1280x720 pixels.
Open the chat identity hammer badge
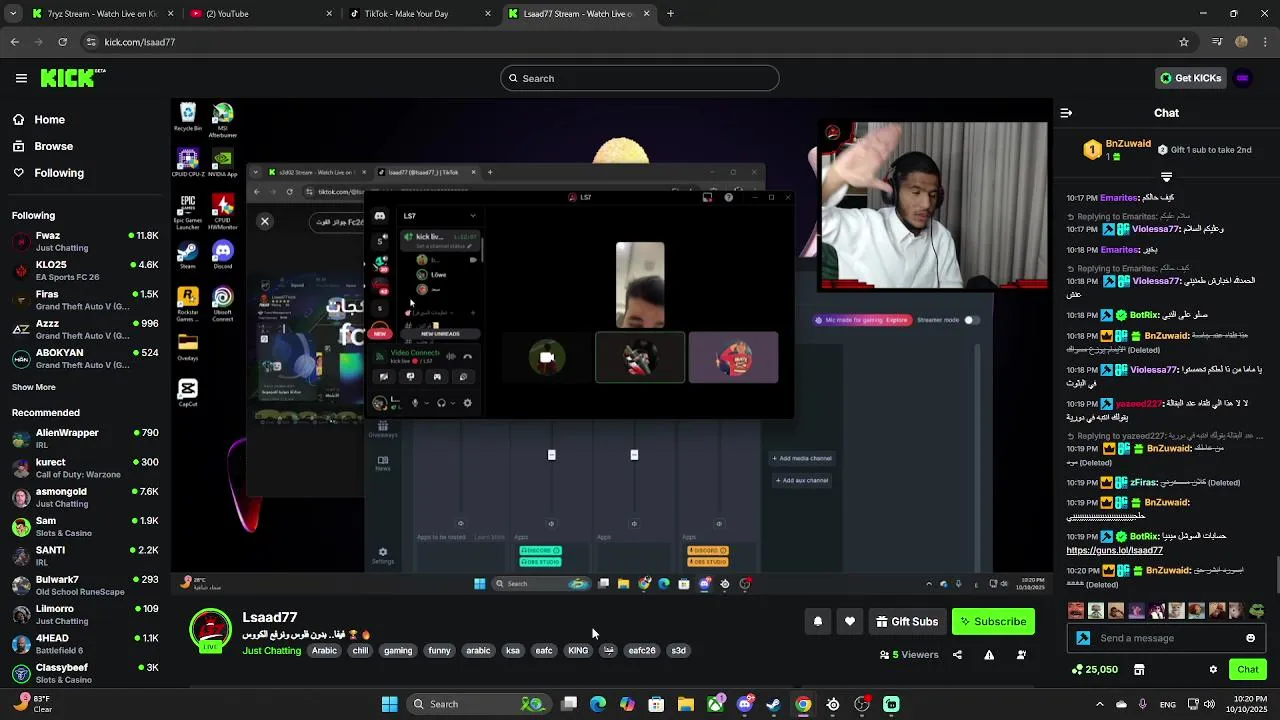pos(1083,638)
